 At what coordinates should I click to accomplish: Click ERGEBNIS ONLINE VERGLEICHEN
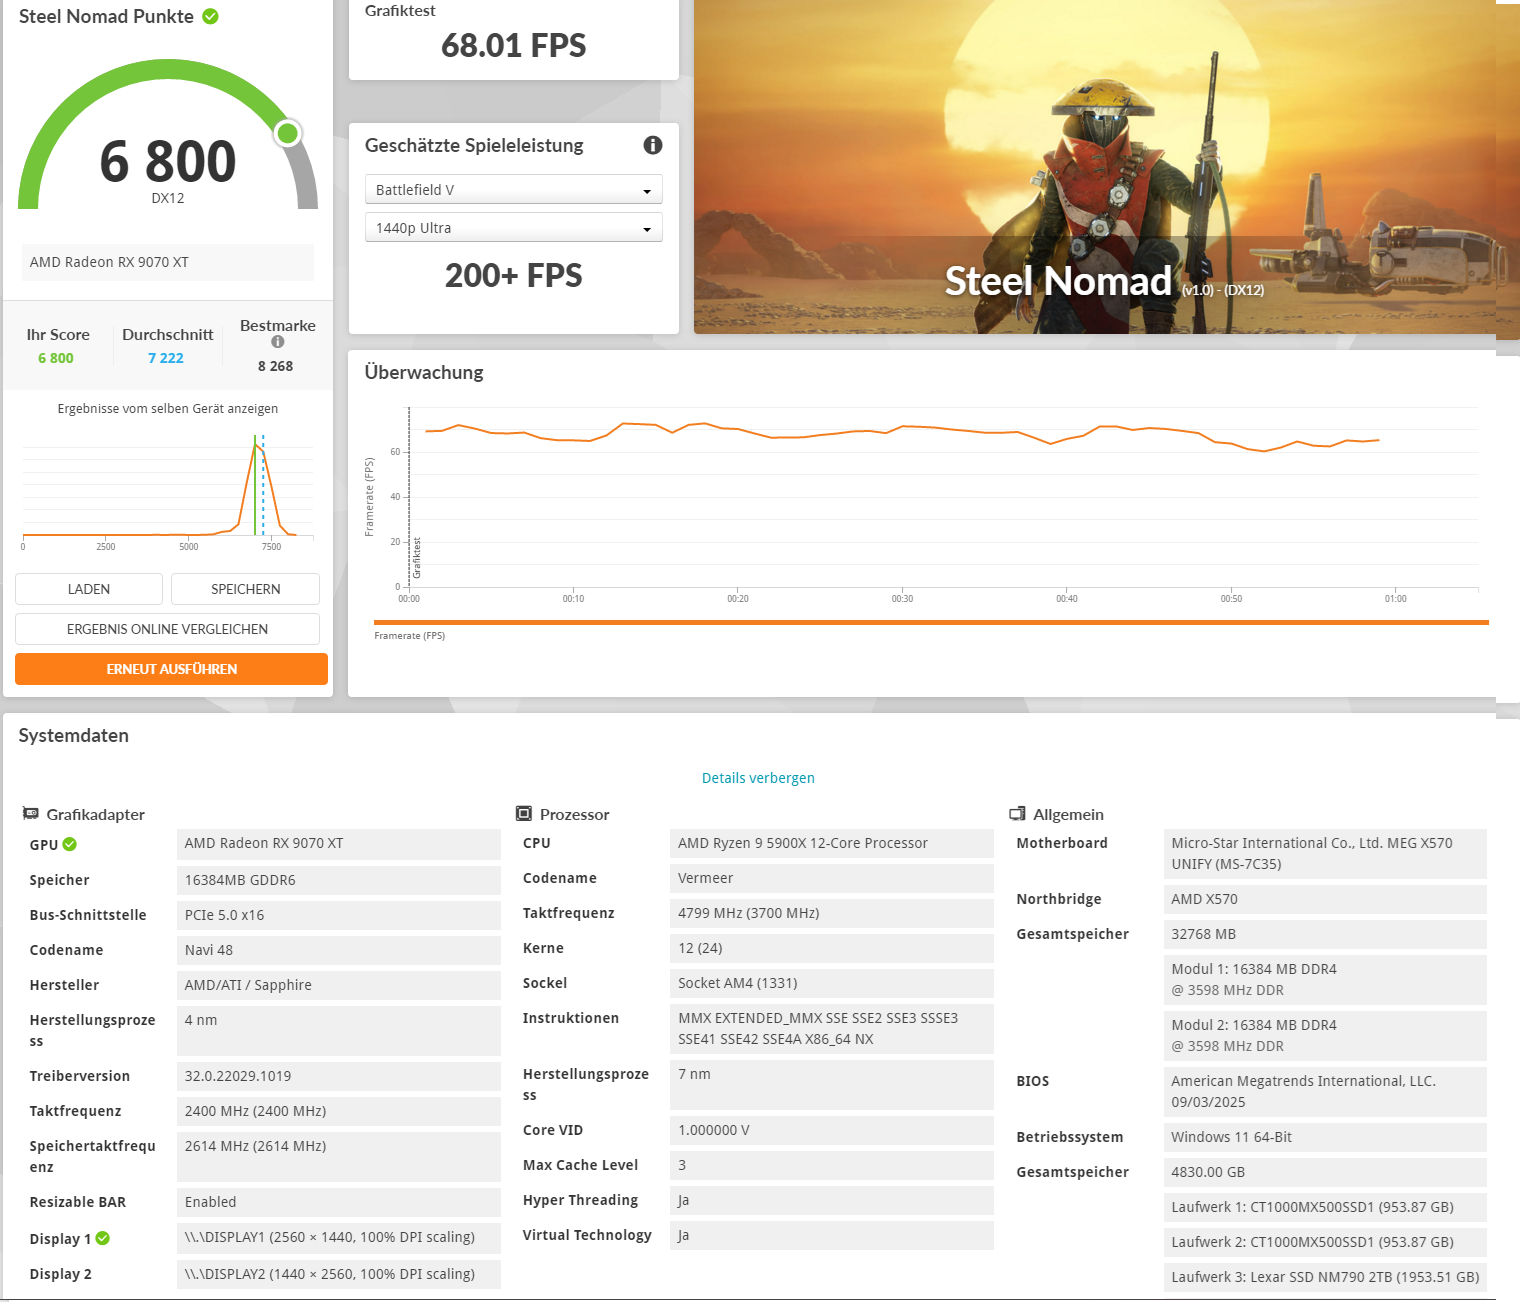tap(166, 628)
